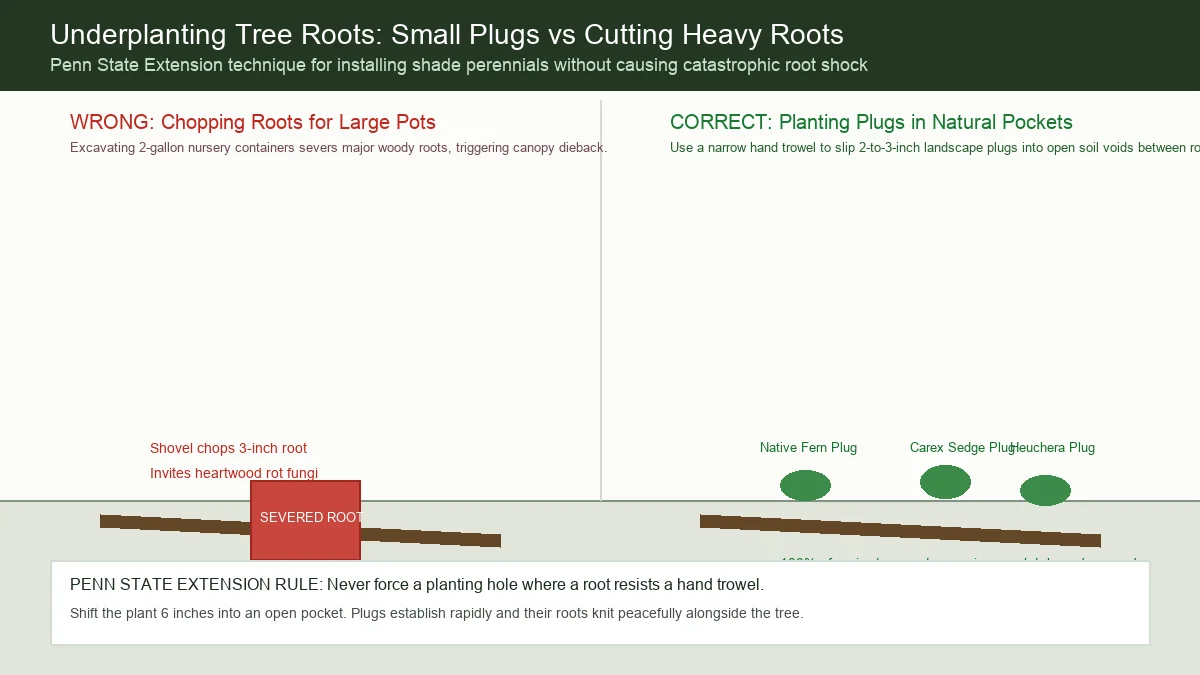This screenshot has height=675, width=1200.
Task: Click the green oval under Native Fern Plug
Action: pos(805,485)
